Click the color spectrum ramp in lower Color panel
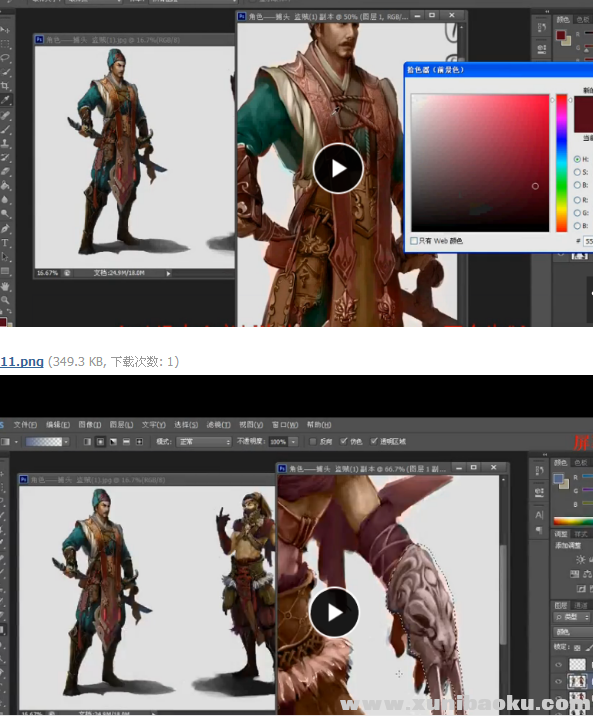This screenshot has width=593, height=716. tap(573, 521)
